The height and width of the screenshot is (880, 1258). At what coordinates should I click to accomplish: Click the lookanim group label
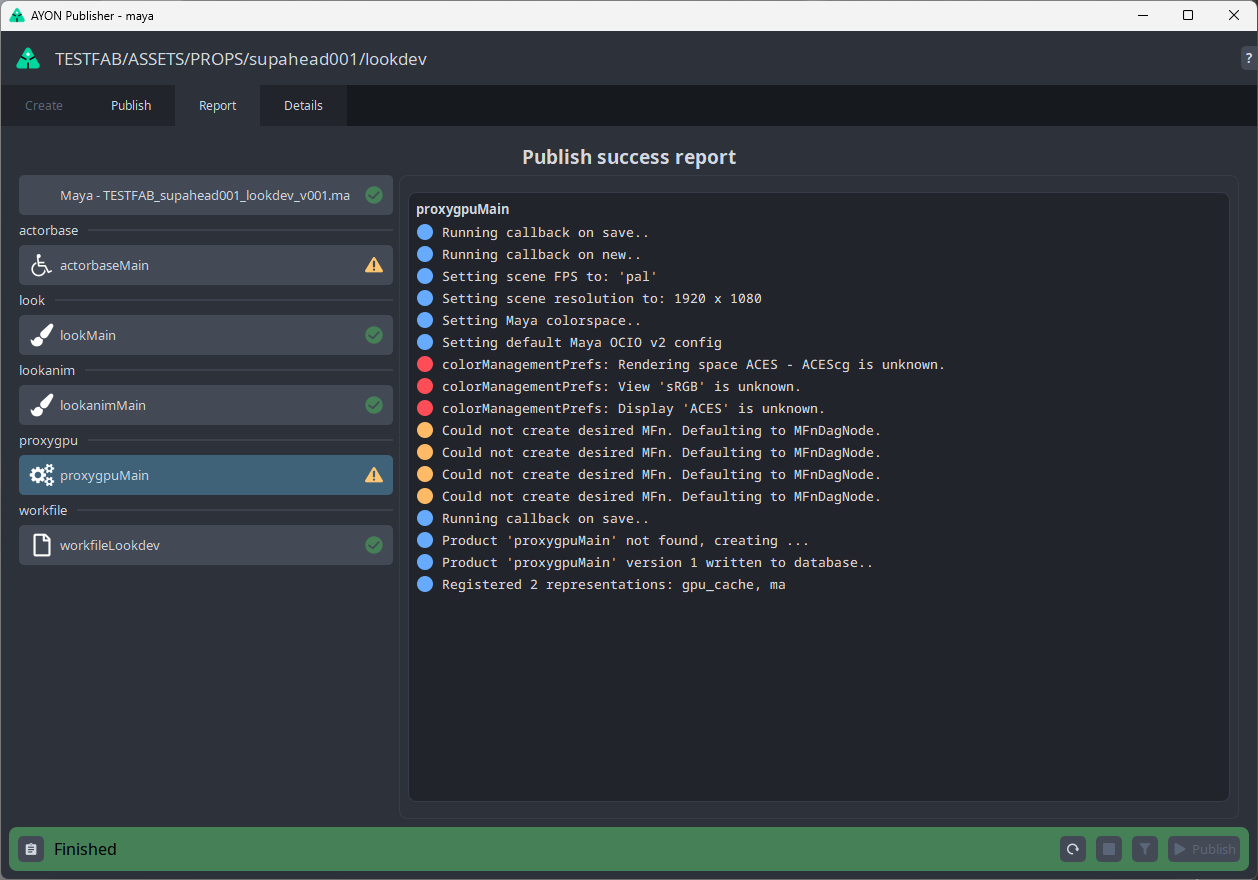click(47, 370)
